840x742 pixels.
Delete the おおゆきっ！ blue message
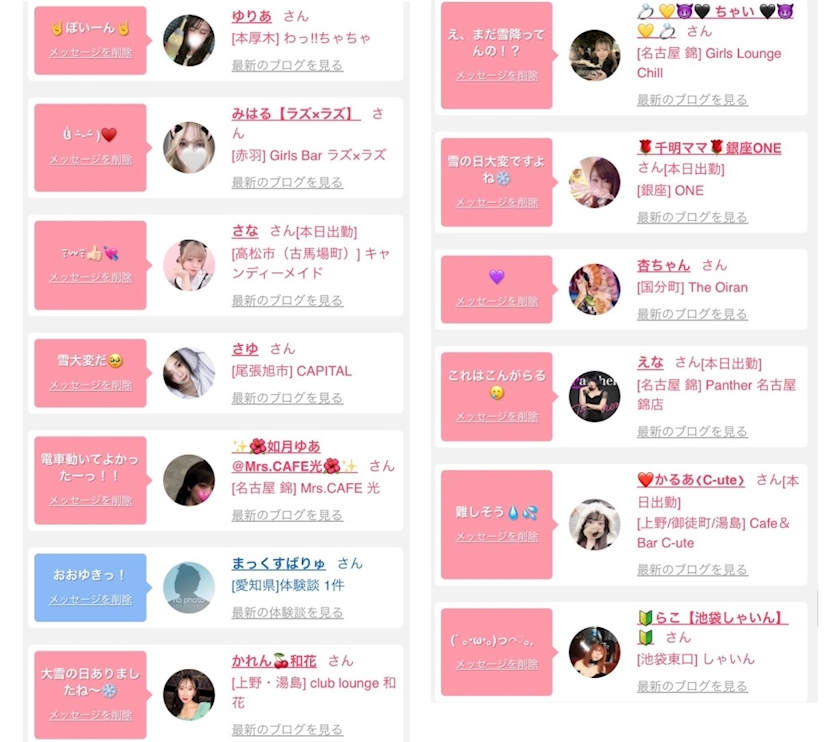coord(91,599)
